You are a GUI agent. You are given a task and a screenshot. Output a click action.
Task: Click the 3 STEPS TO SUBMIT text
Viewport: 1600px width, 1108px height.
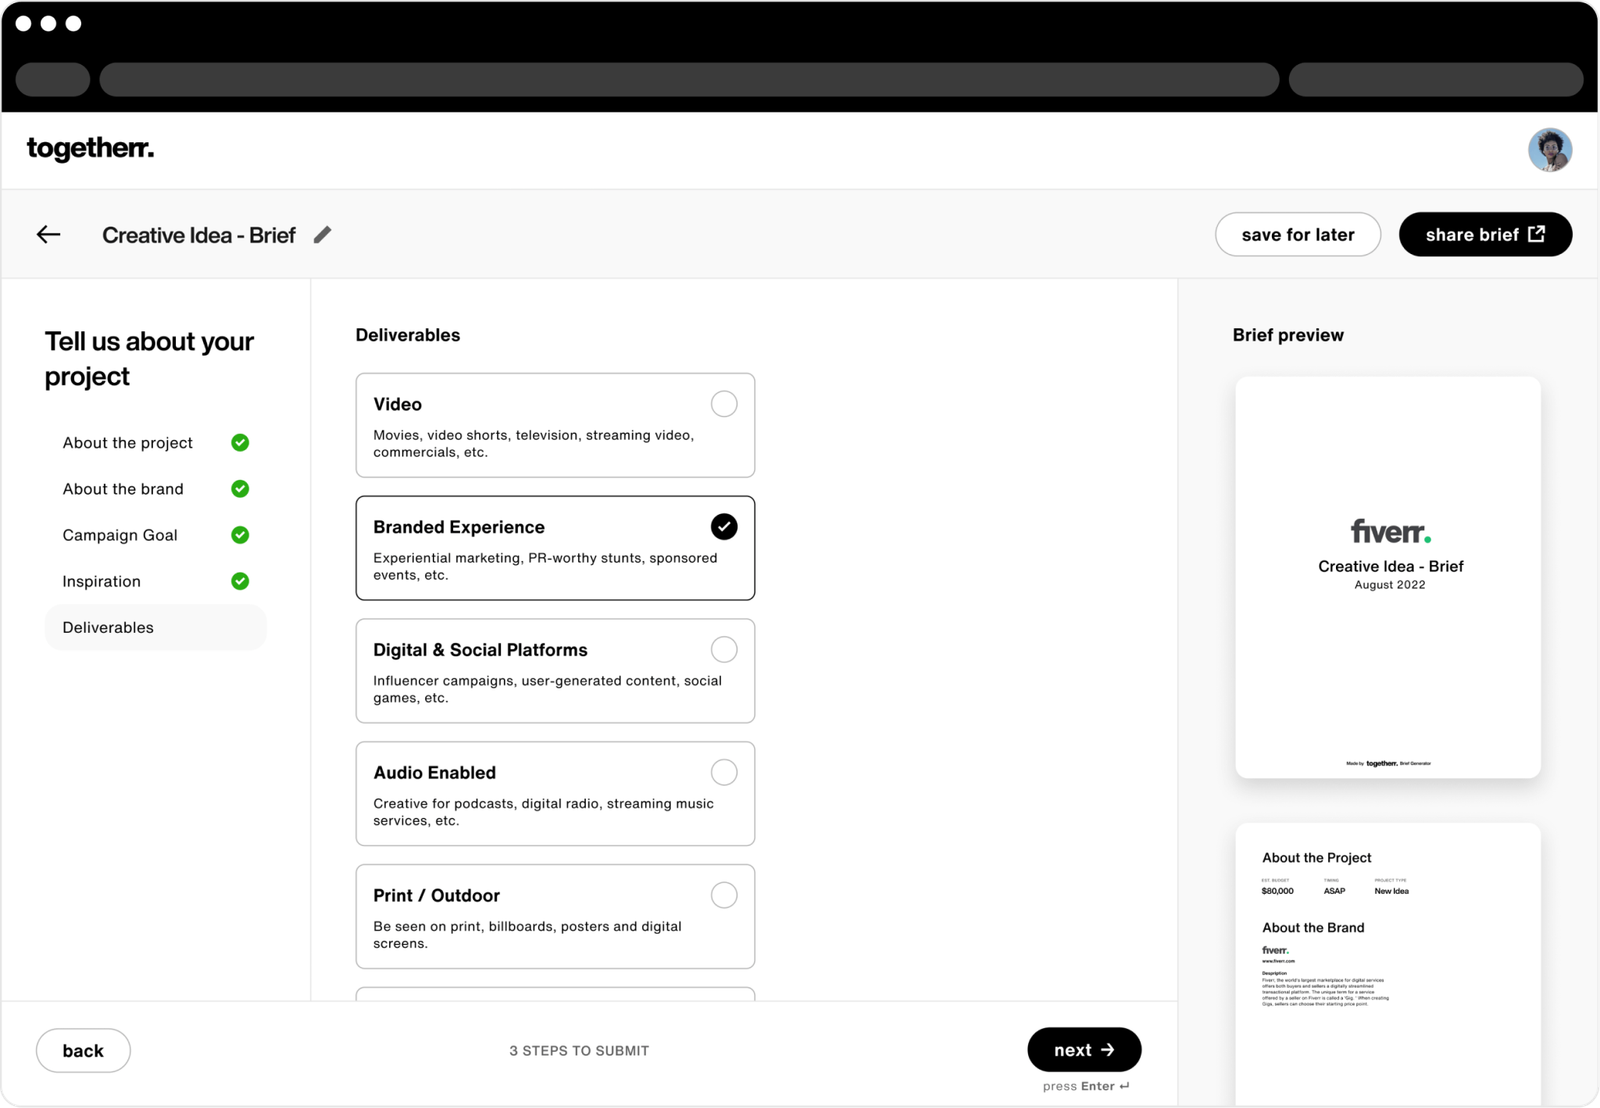pos(579,1051)
